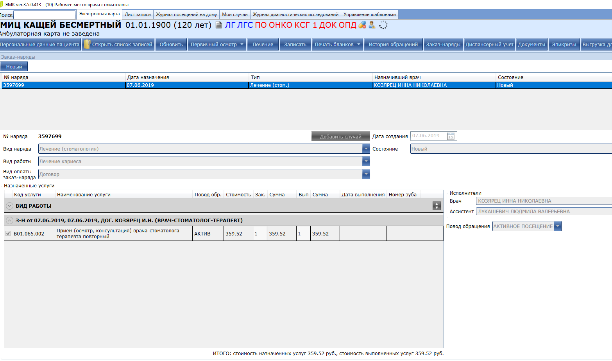Click the document icon after patient age

click(219, 25)
